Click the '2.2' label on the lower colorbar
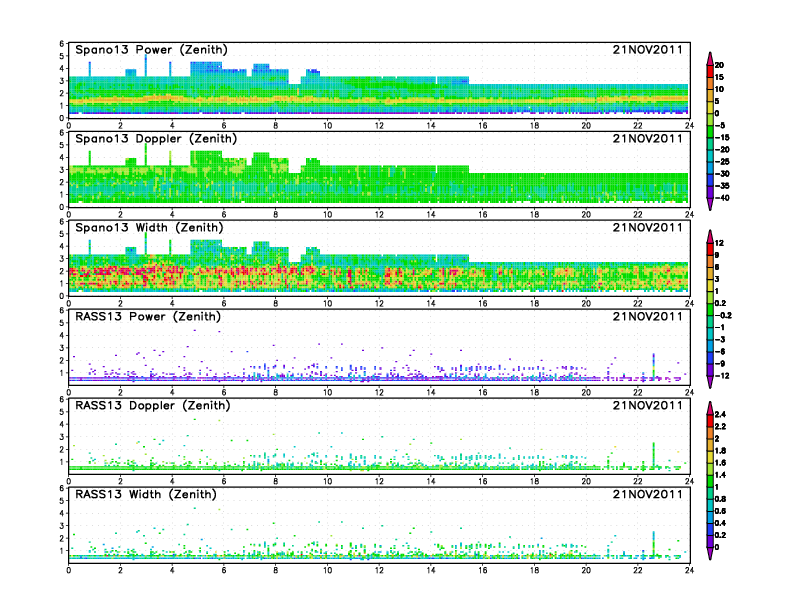Image resolution: width=792 pixels, height=612 pixels. [x=720, y=427]
